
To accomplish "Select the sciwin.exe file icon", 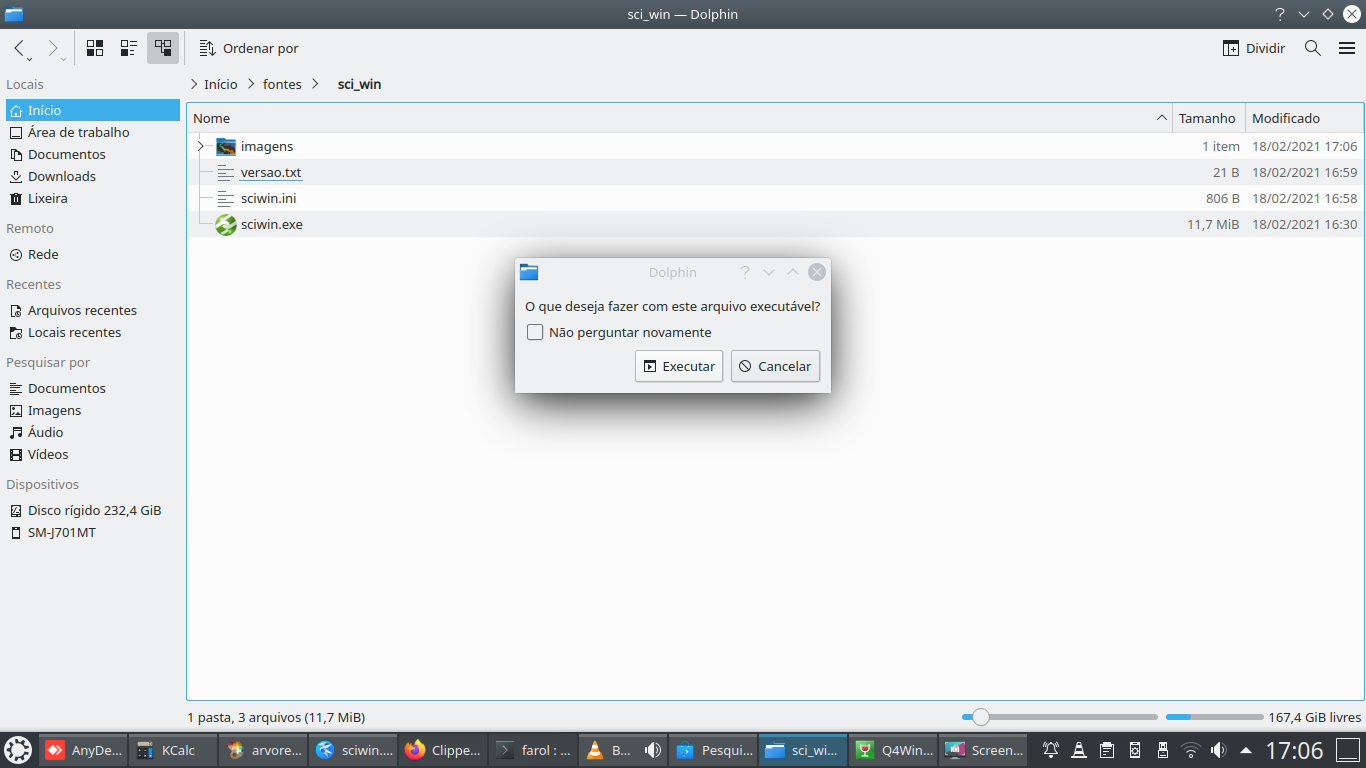I will click(226, 224).
